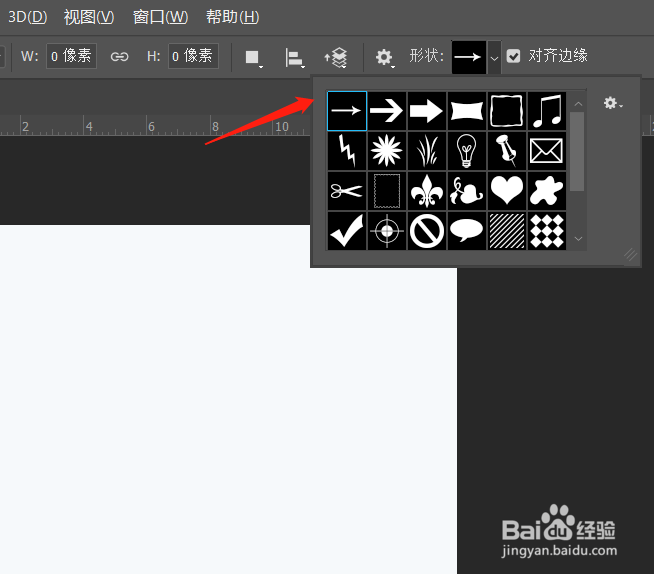Select the scissors shape preset
Image resolution: width=654 pixels, height=574 pixels.
tap(347, 191)
